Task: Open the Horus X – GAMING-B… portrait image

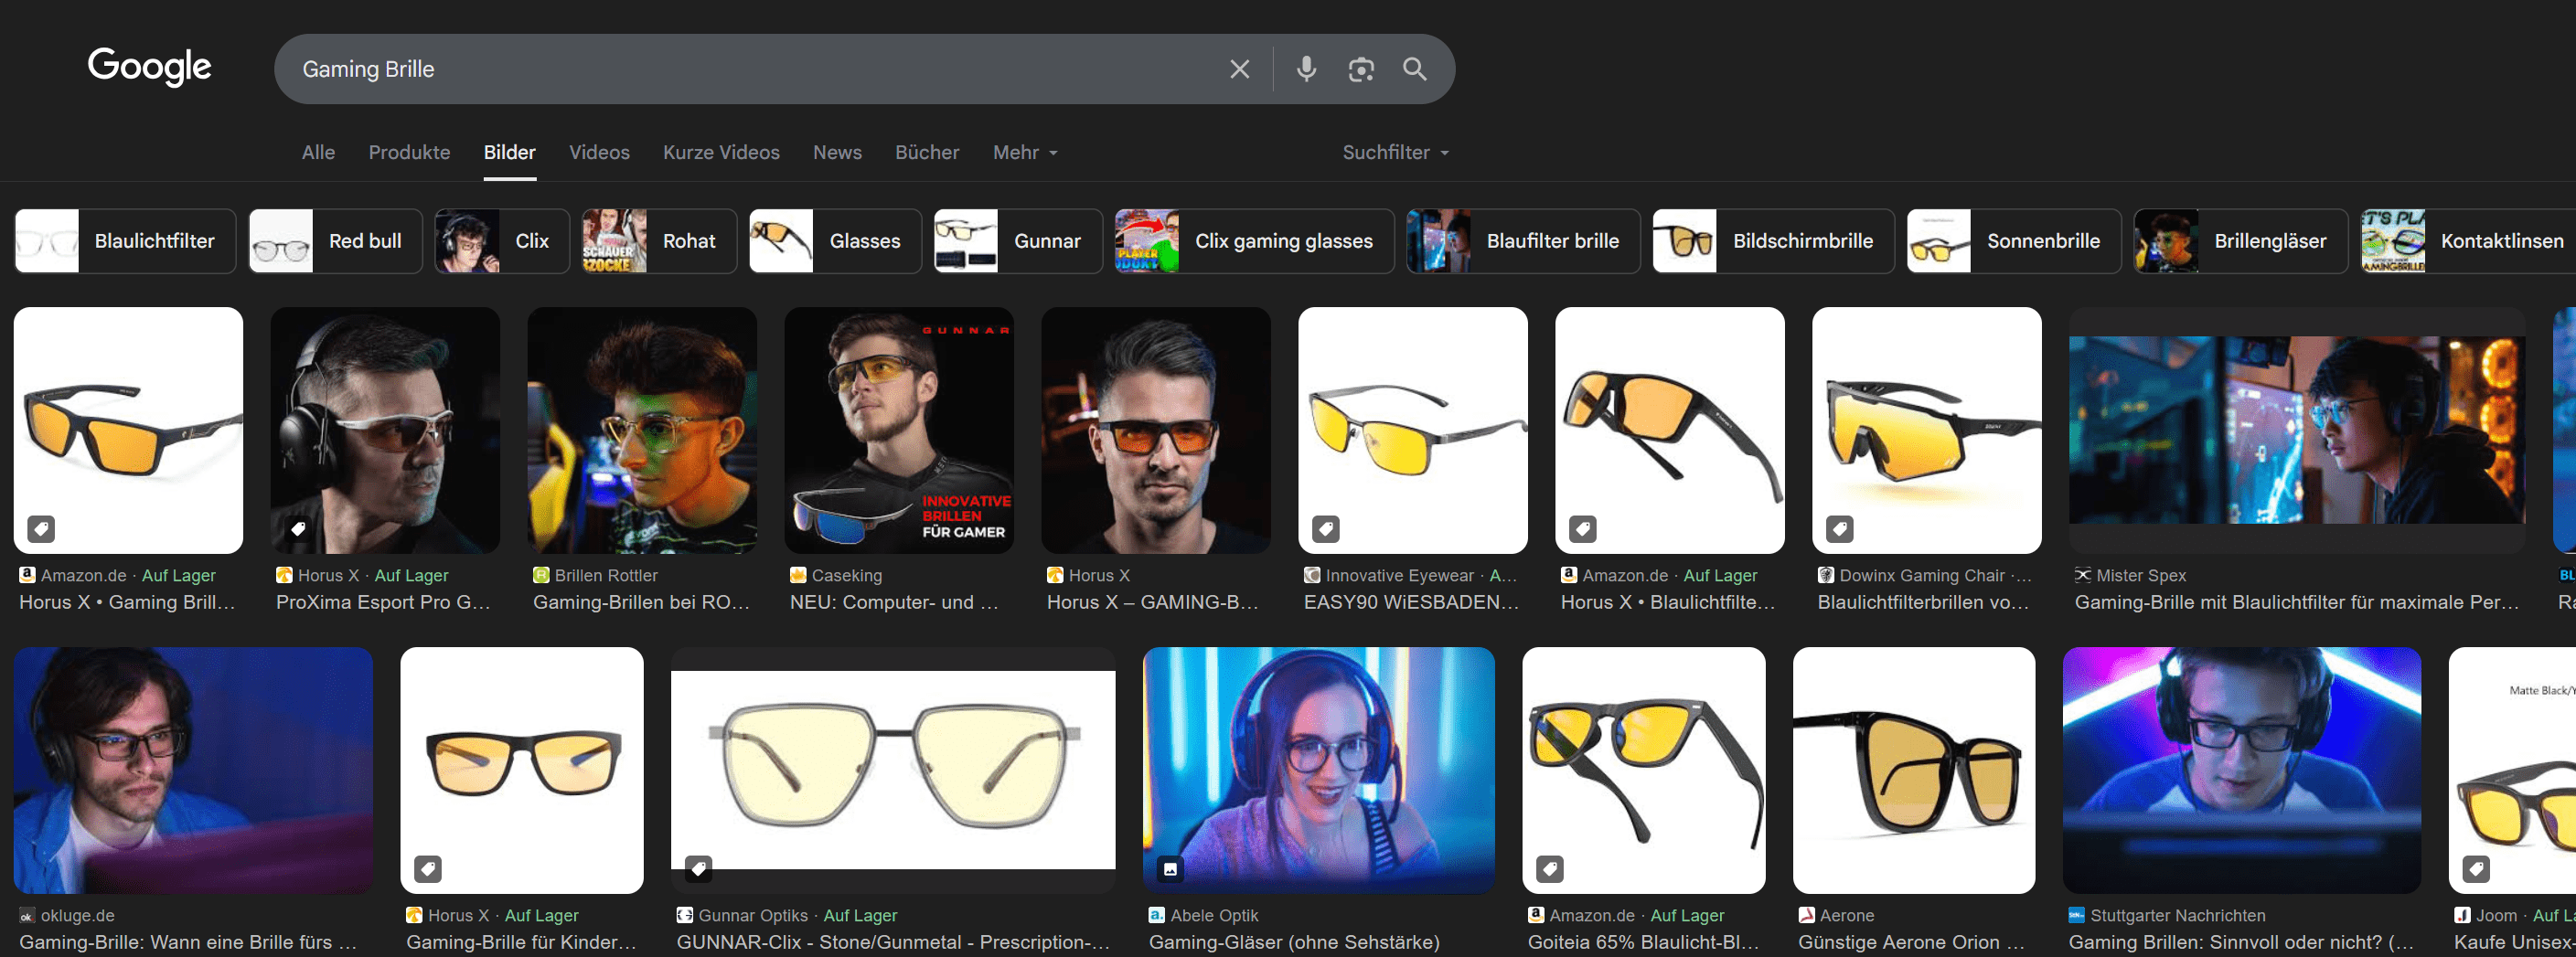Action: (1156, 430)
